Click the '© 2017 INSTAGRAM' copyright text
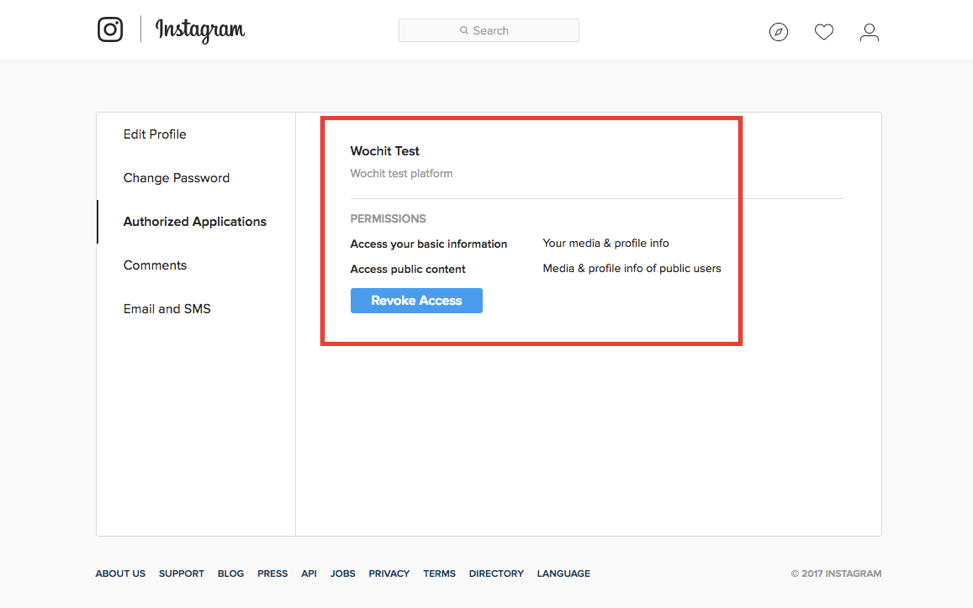Viewport: 973px width, 608px height. click(836, 573)
